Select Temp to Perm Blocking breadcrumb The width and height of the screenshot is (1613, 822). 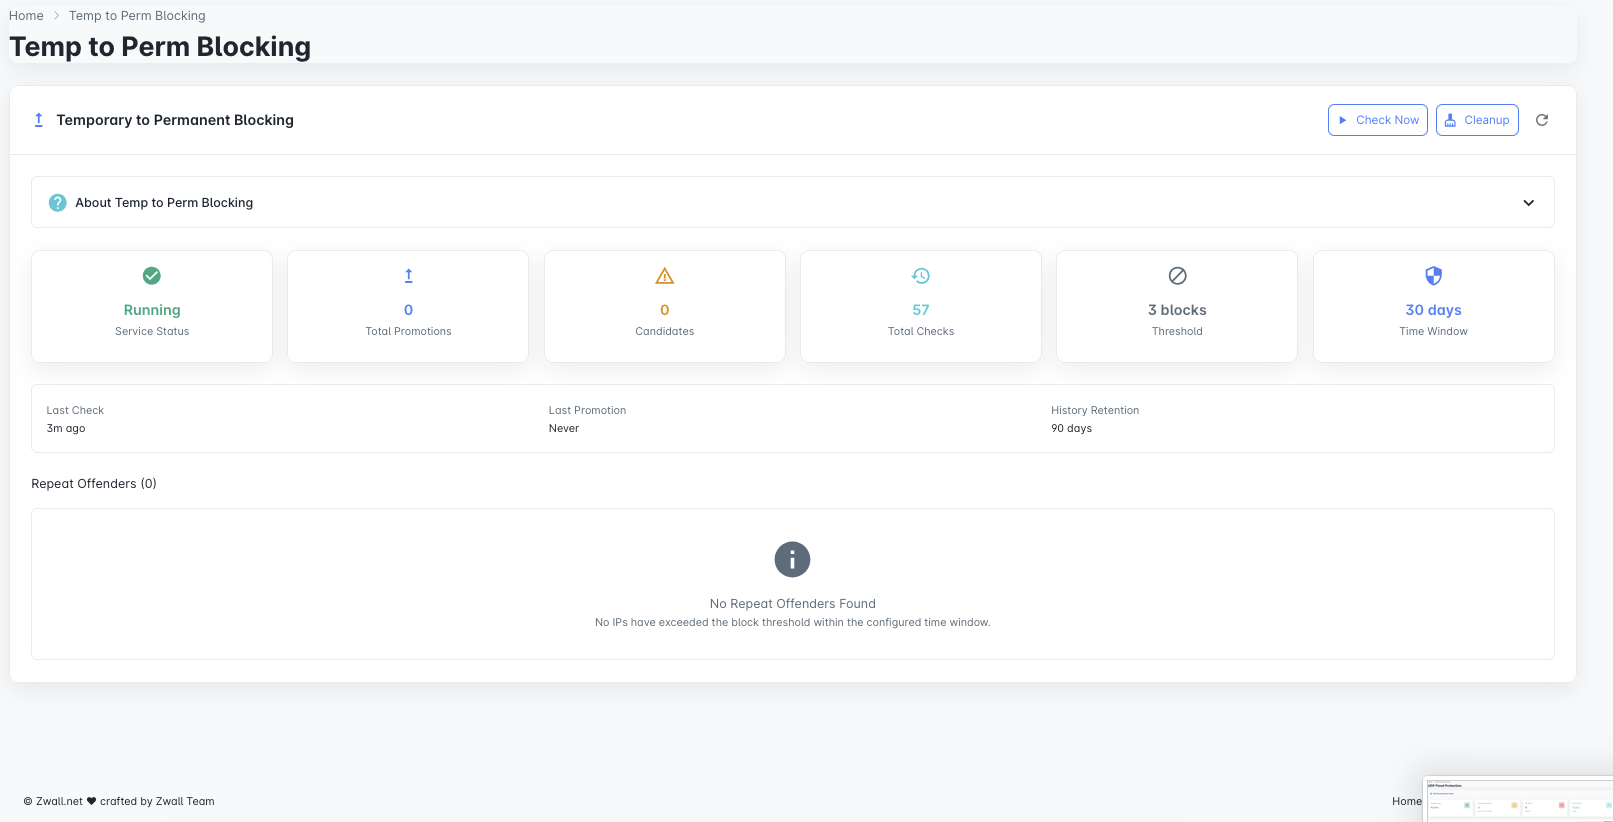click(x=137, y=16)
